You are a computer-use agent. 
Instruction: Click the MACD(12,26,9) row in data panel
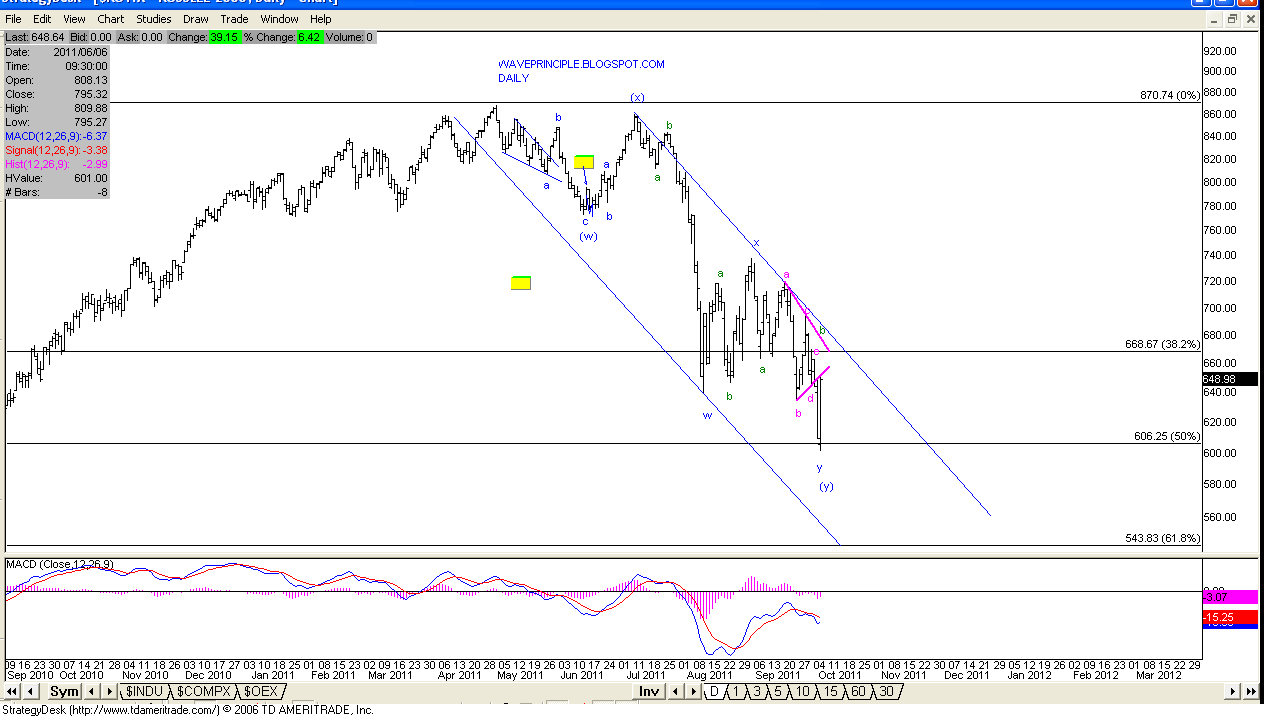point(56,136)
